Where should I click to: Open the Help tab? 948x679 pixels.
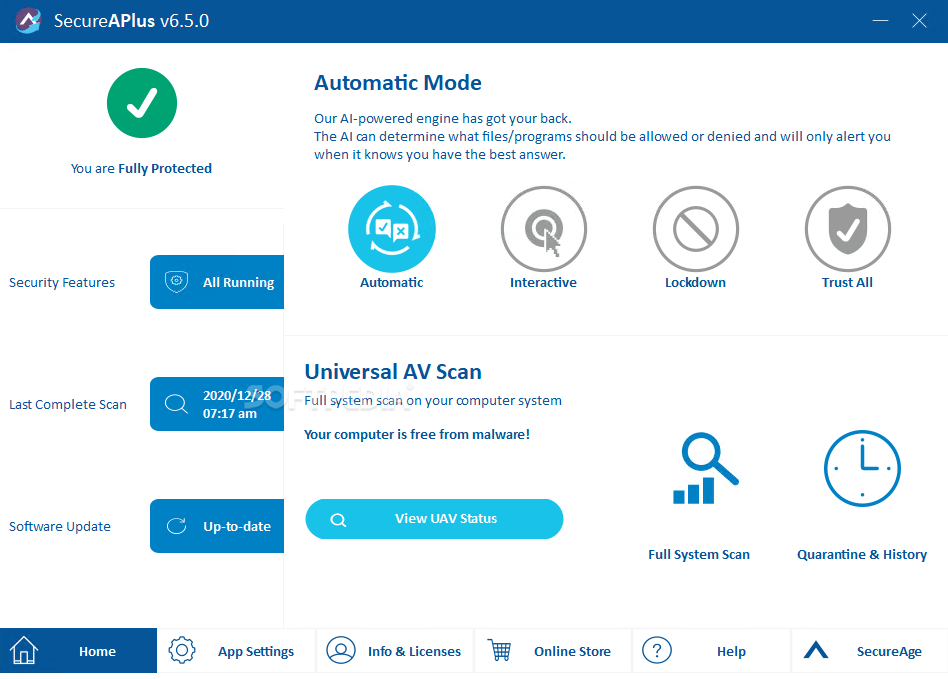pos(712,651)
